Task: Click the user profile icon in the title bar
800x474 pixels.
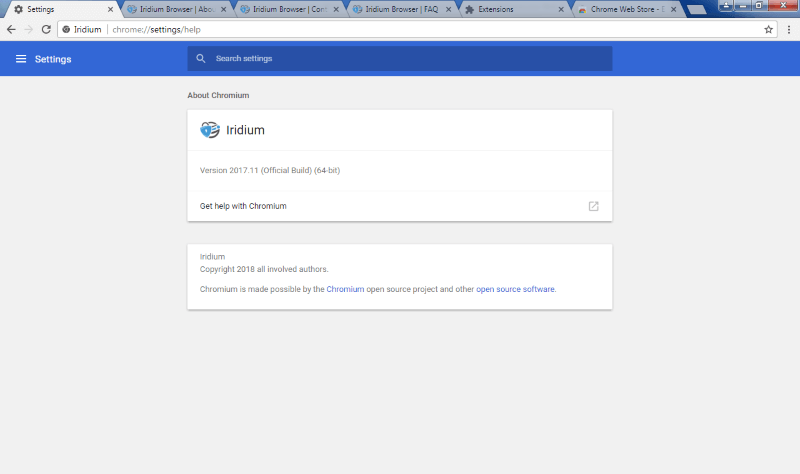Action: [x=726, y=5]
